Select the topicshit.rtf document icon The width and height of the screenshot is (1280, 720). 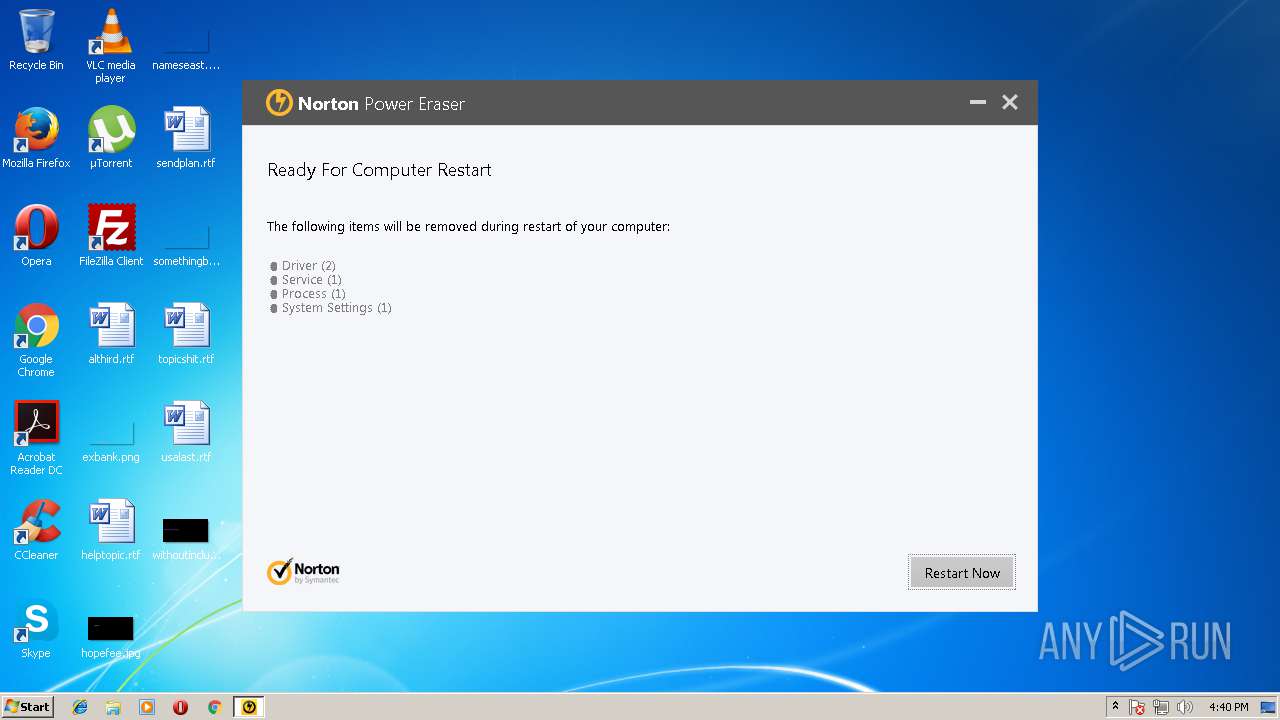click(186, 334)
